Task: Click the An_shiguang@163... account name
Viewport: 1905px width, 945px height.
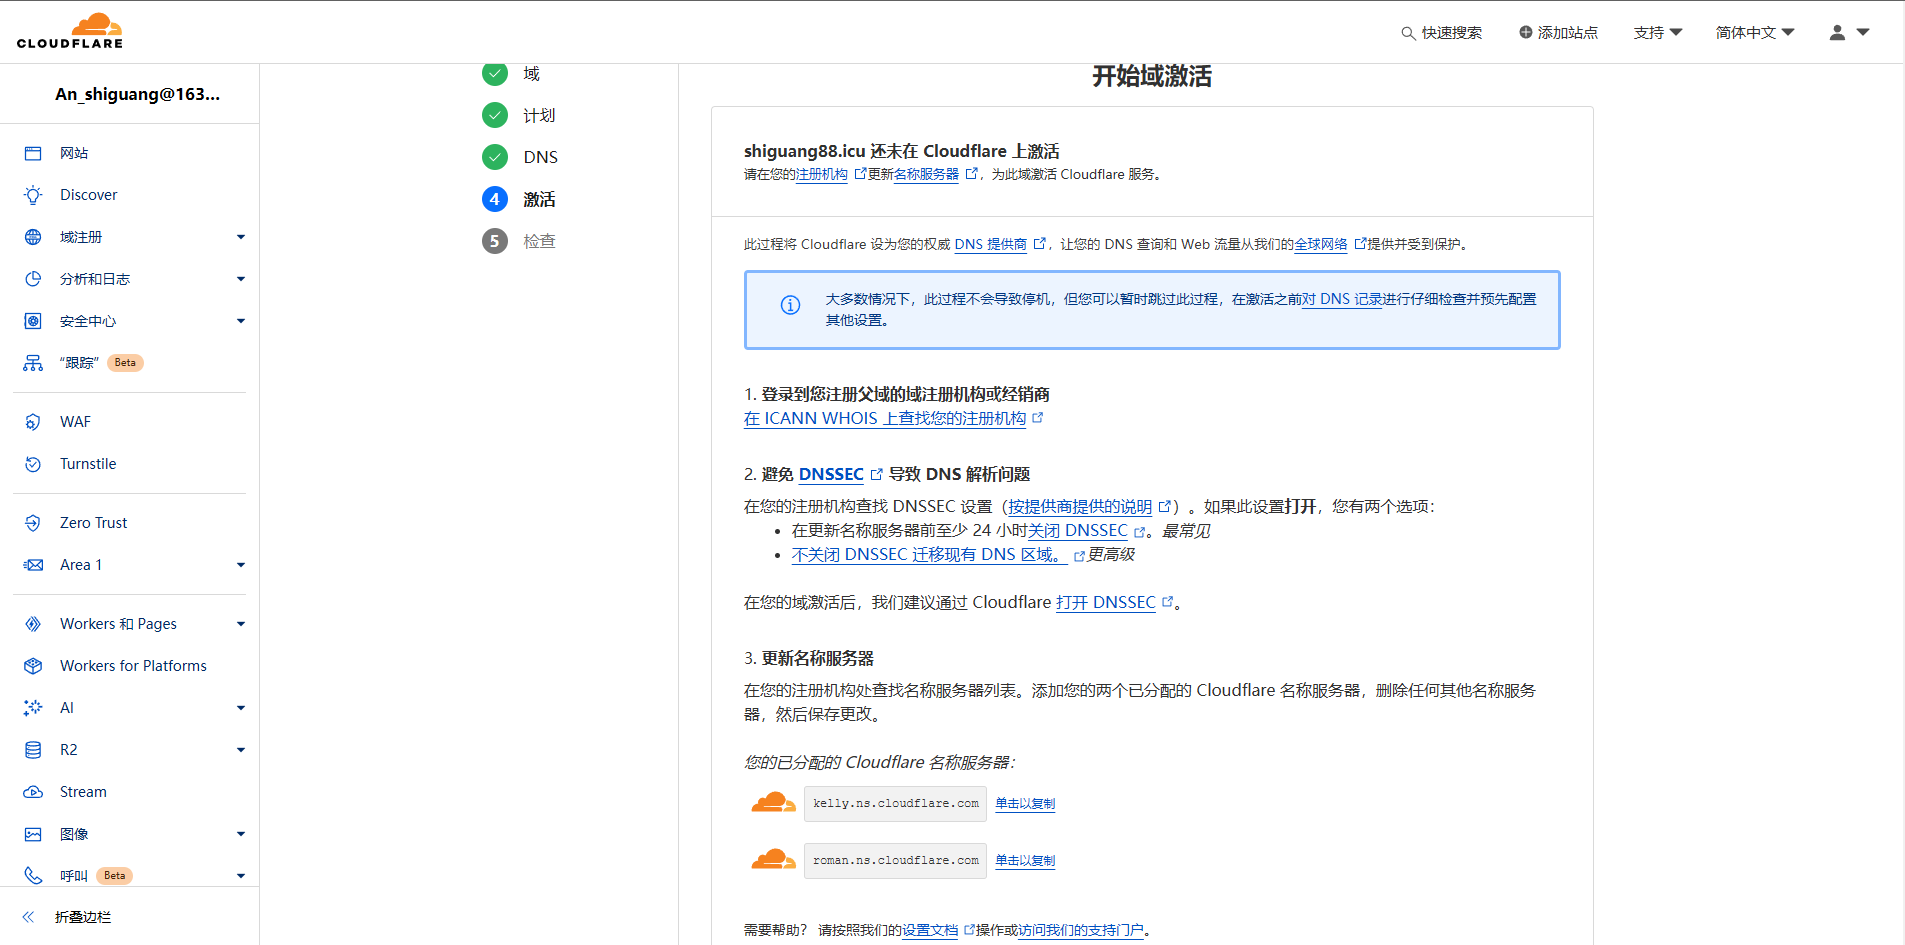Action: [x=138, y=94]
